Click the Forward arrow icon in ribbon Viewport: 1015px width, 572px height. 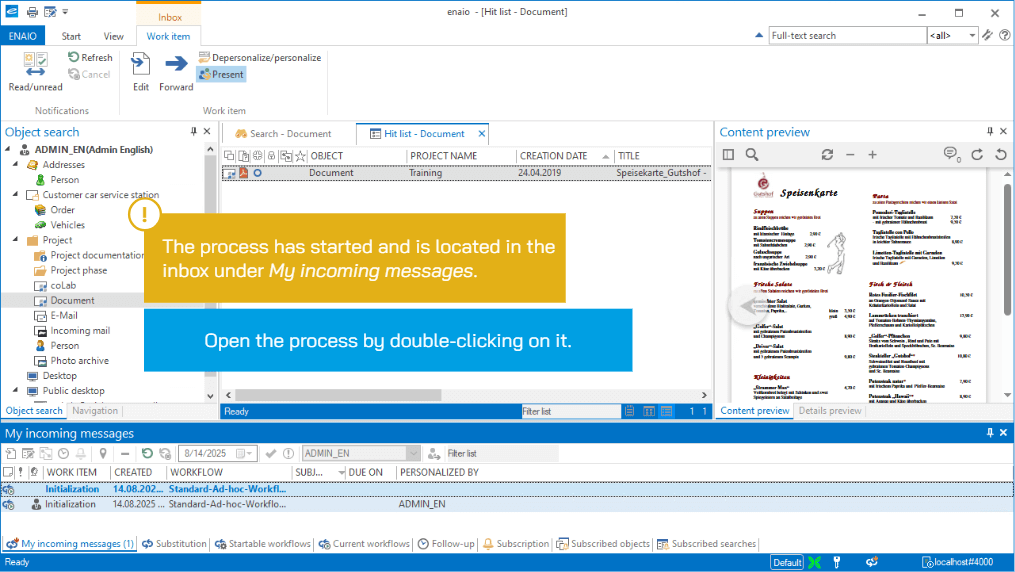[x=176, y=64]
